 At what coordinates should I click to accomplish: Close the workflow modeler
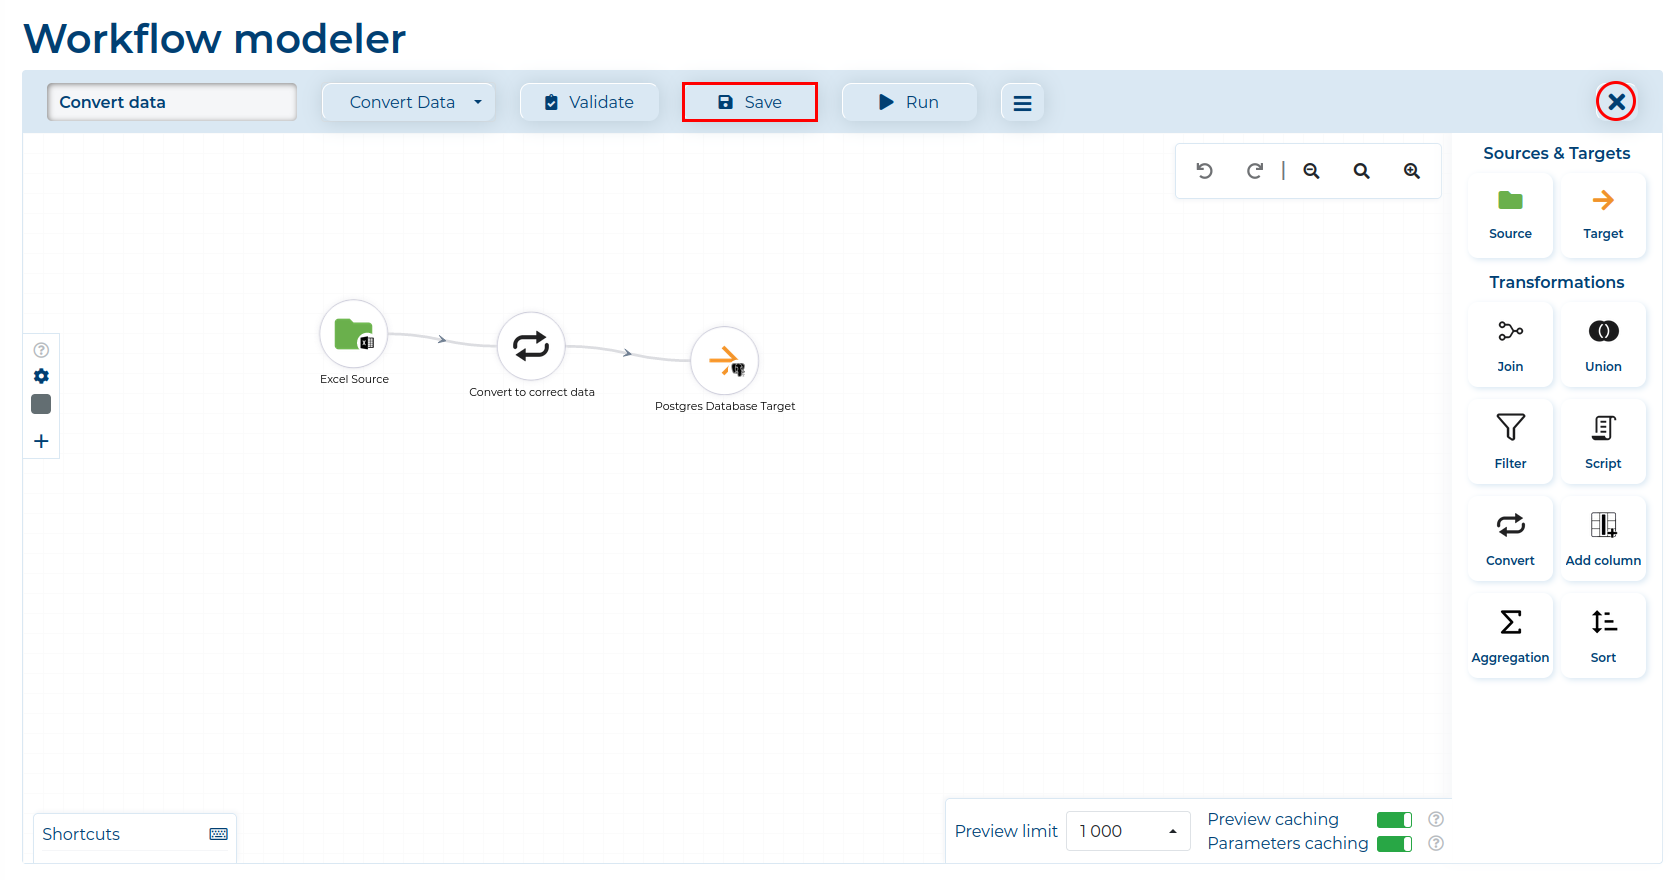pos(1616,101)
